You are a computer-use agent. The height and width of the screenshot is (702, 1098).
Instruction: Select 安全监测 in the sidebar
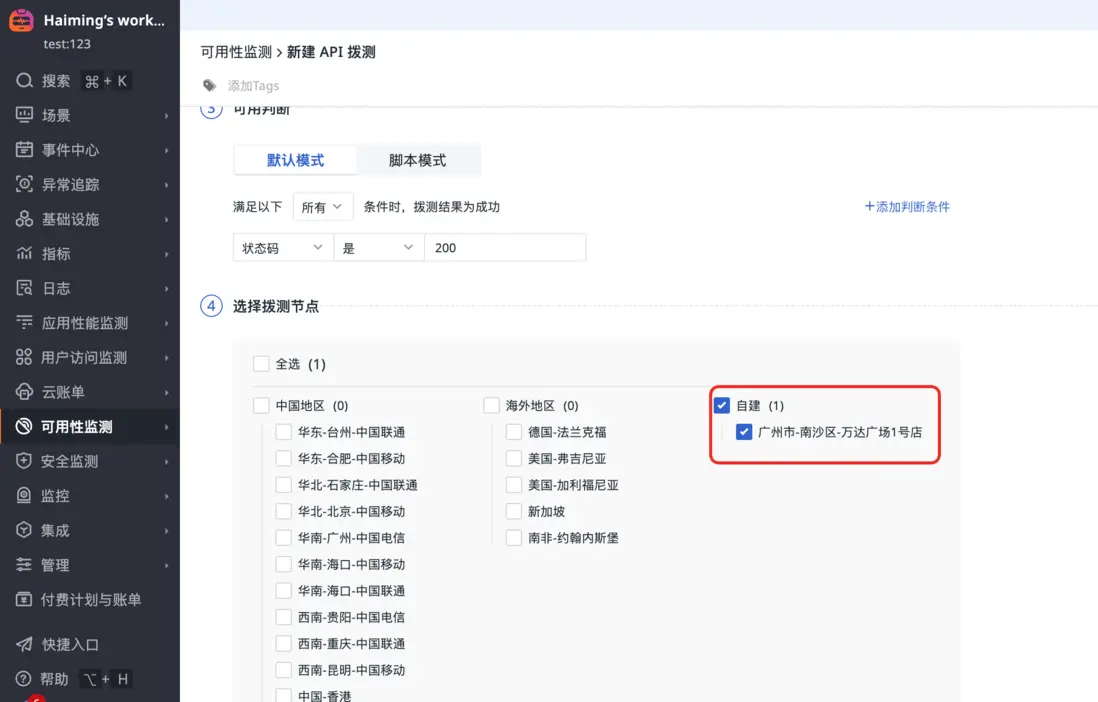pos(64,461)
